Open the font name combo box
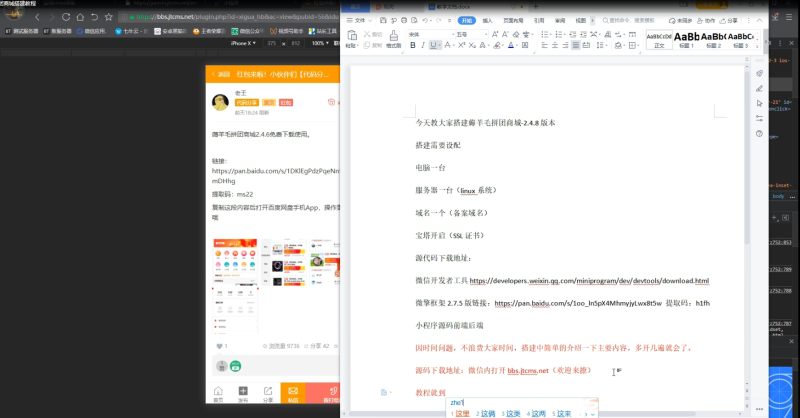The image size is (800, 418). point(431,34)
